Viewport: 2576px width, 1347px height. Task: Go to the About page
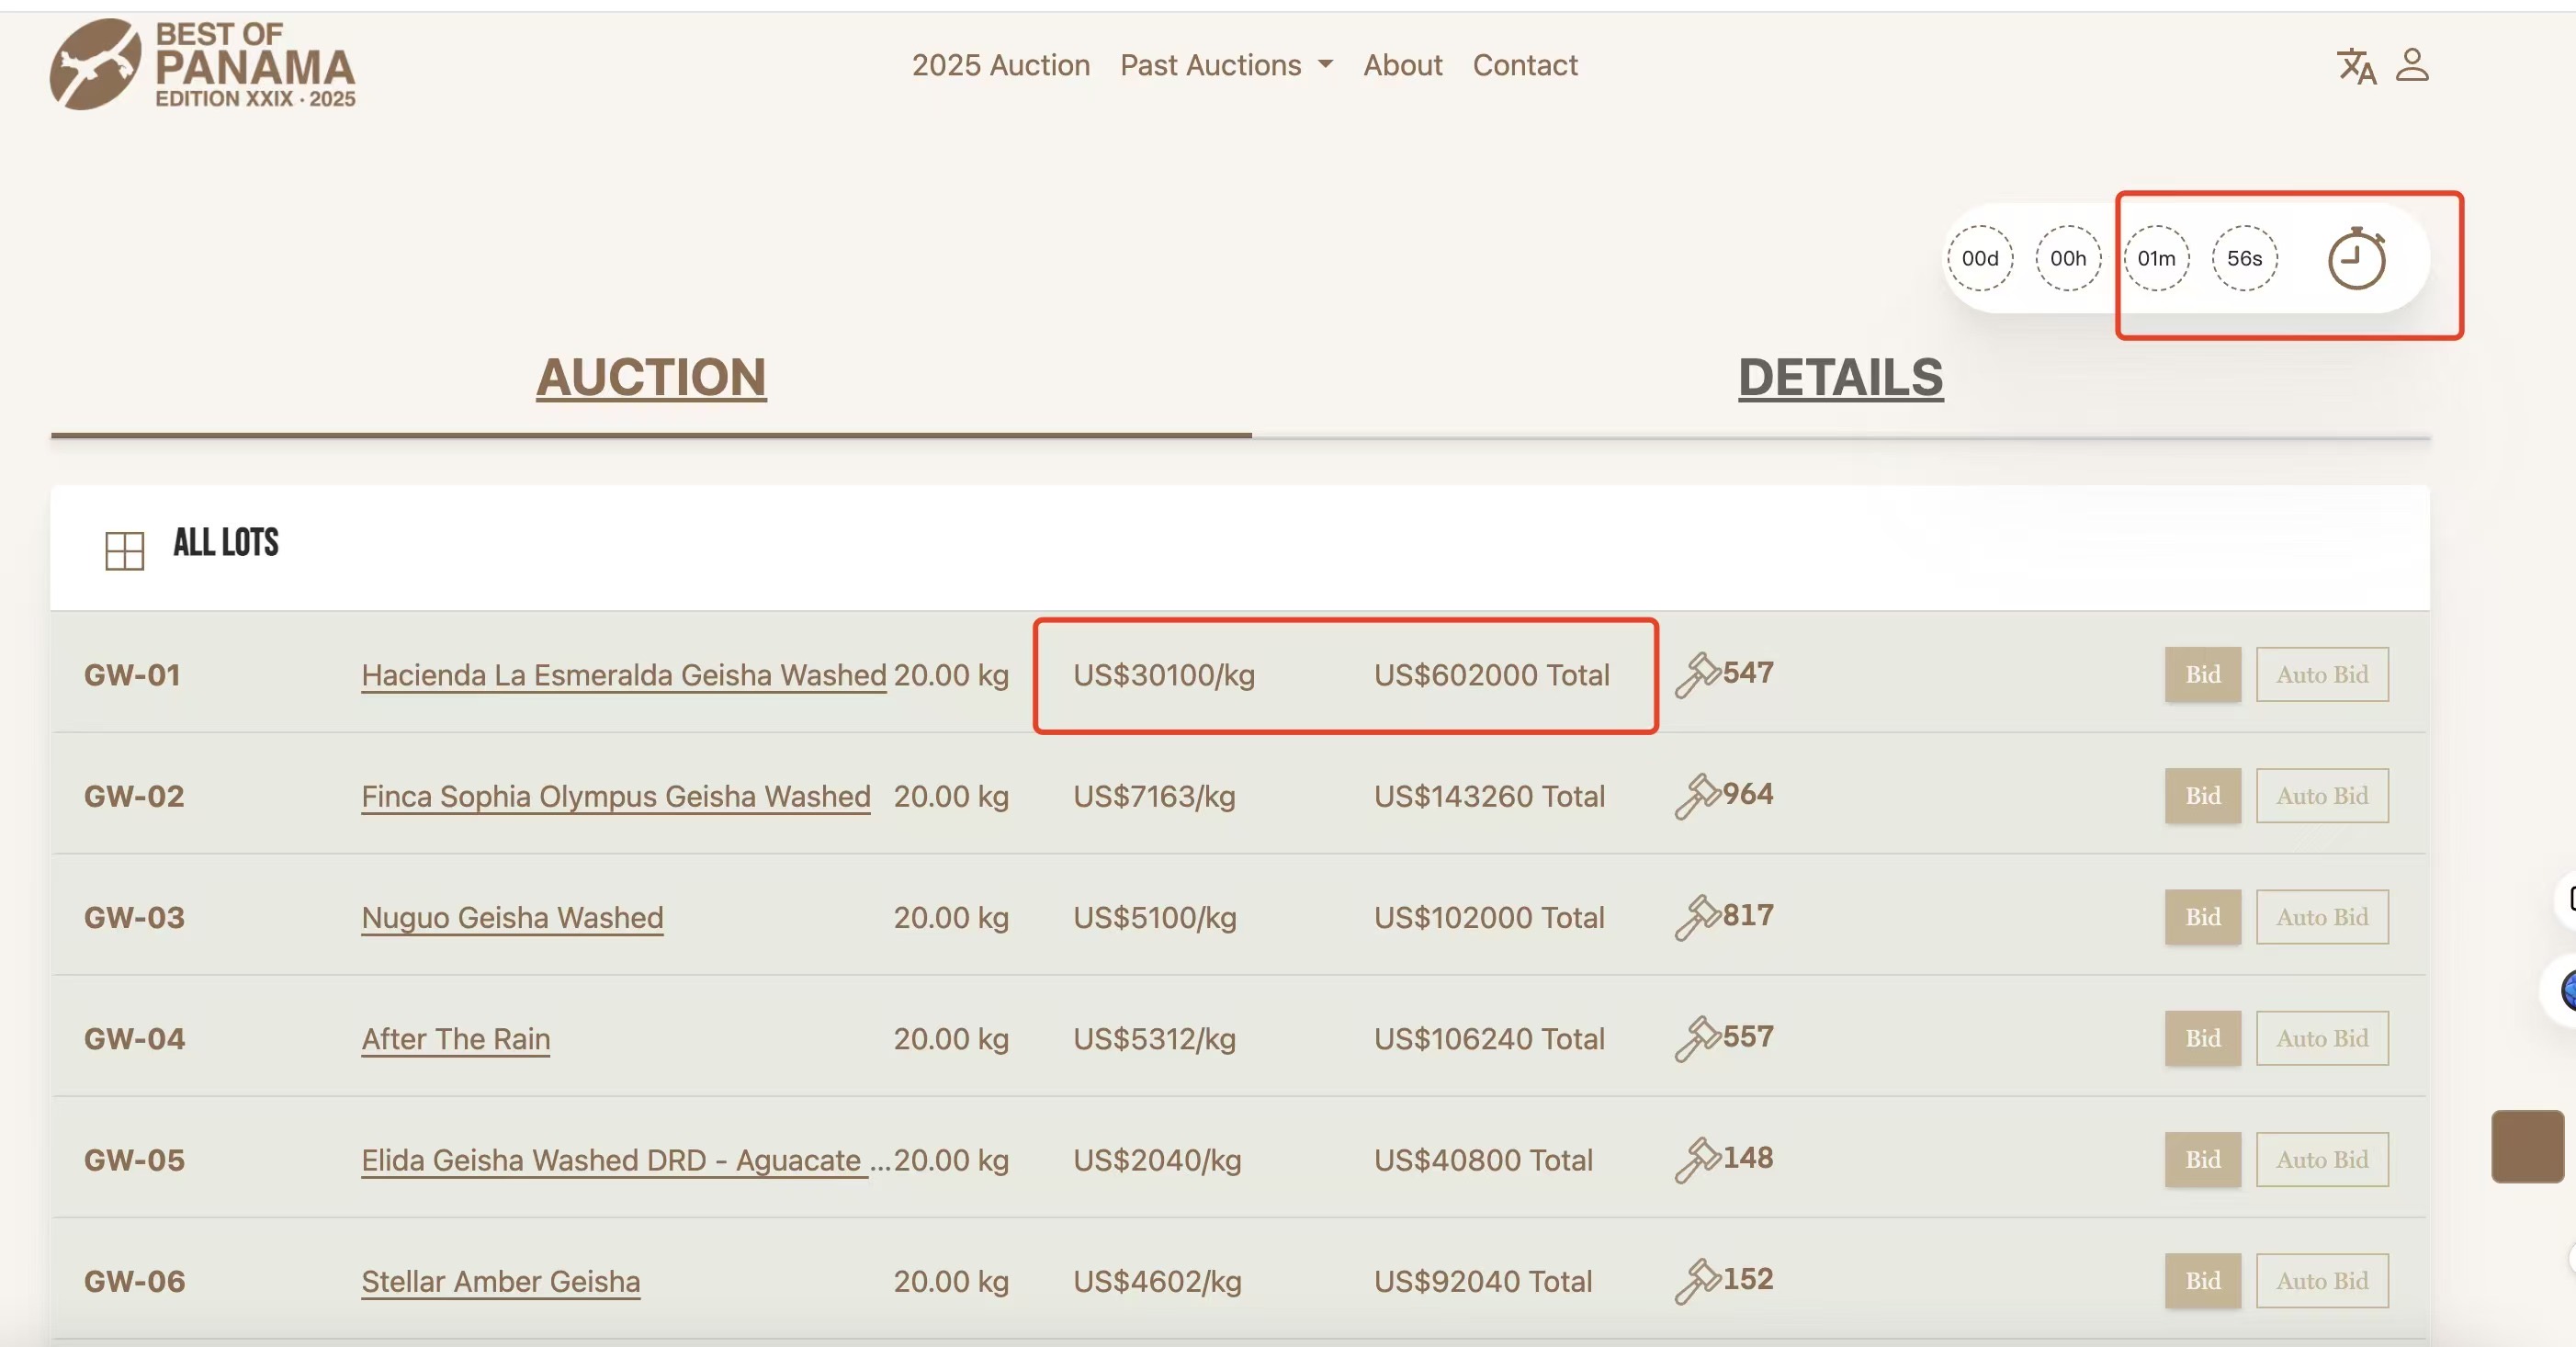coord(1403,65)
